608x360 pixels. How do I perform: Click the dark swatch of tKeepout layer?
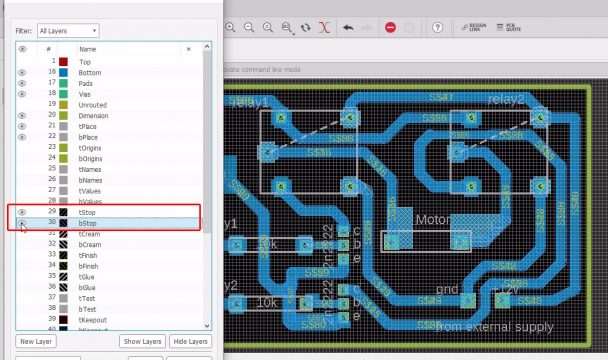point(63,320)
